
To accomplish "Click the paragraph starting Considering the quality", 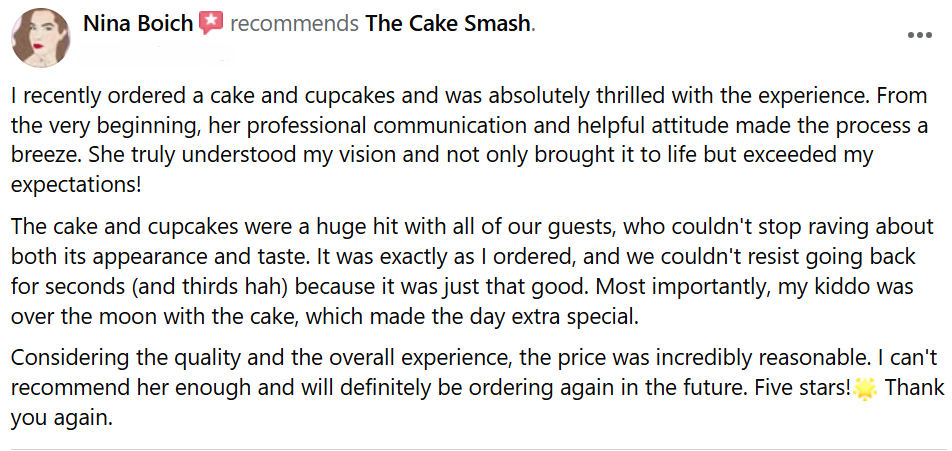I will pos(478,387).
